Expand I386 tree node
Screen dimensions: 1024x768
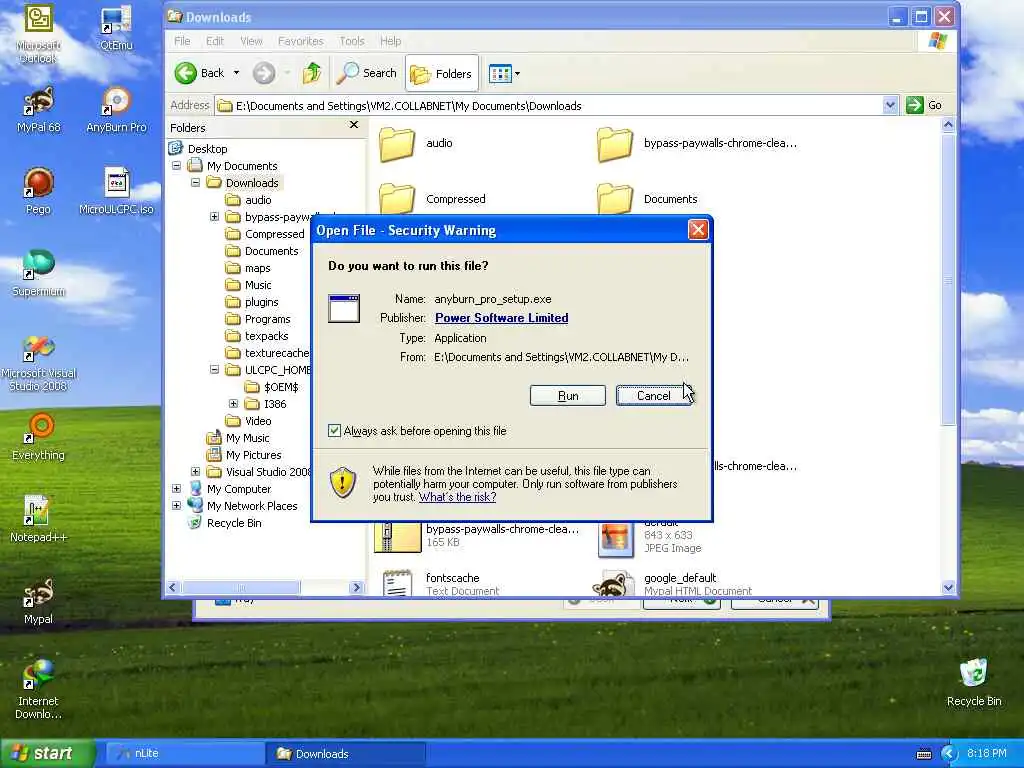click(233, 404)
